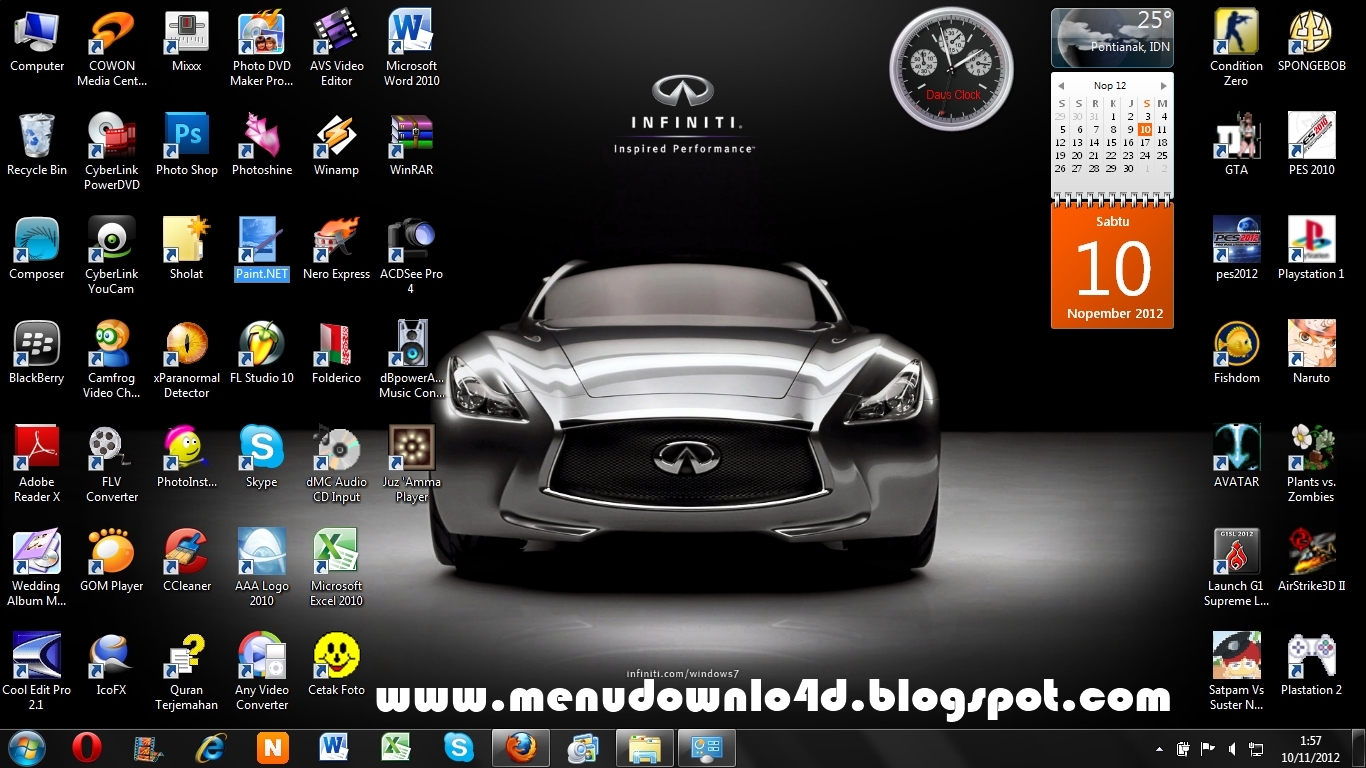
Task: Launch Microsoft Word 2010 desktop shortcut
Action: (411, 48)
